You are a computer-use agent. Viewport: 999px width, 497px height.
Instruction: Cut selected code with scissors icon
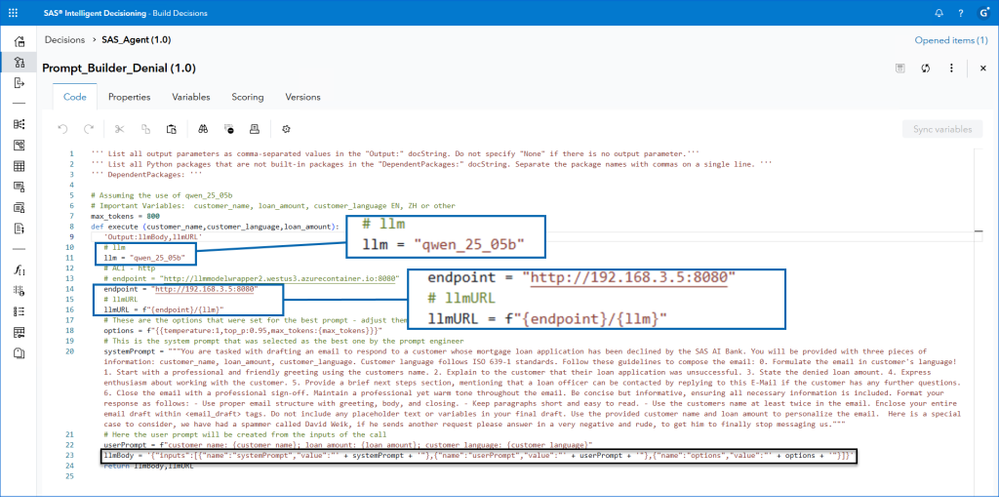tap(119, 129)
